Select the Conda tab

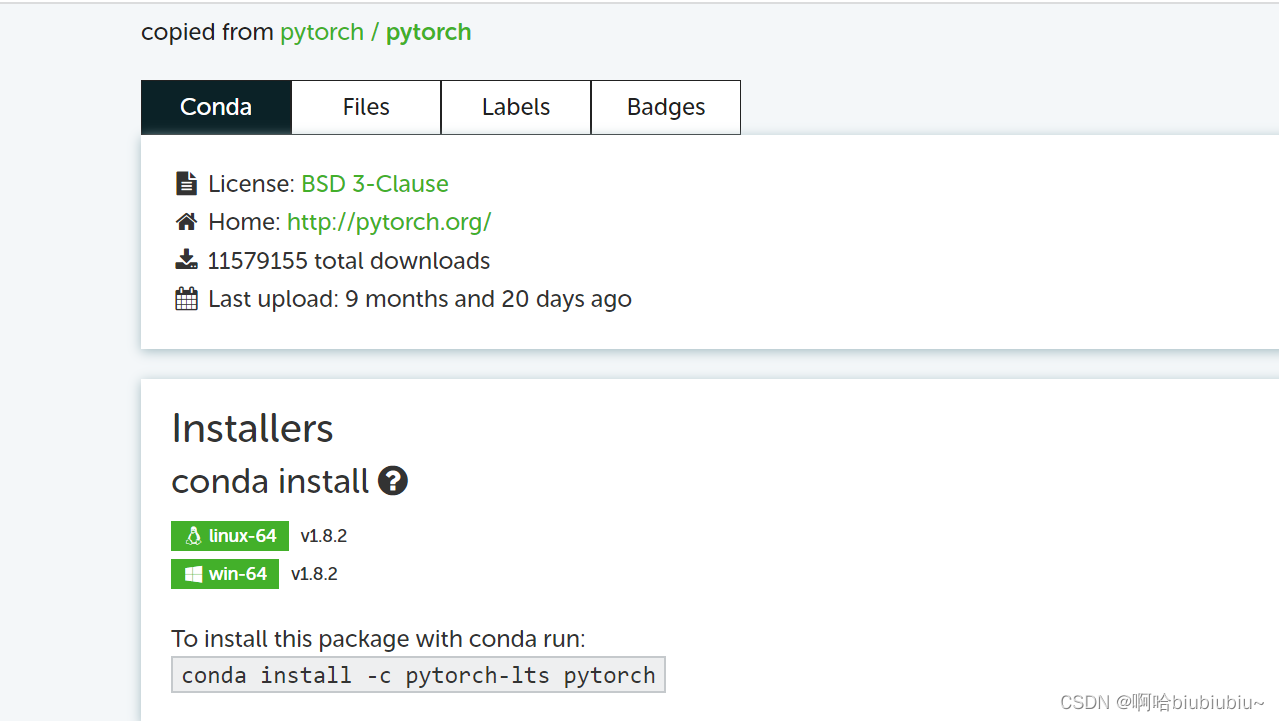point(215,106)
